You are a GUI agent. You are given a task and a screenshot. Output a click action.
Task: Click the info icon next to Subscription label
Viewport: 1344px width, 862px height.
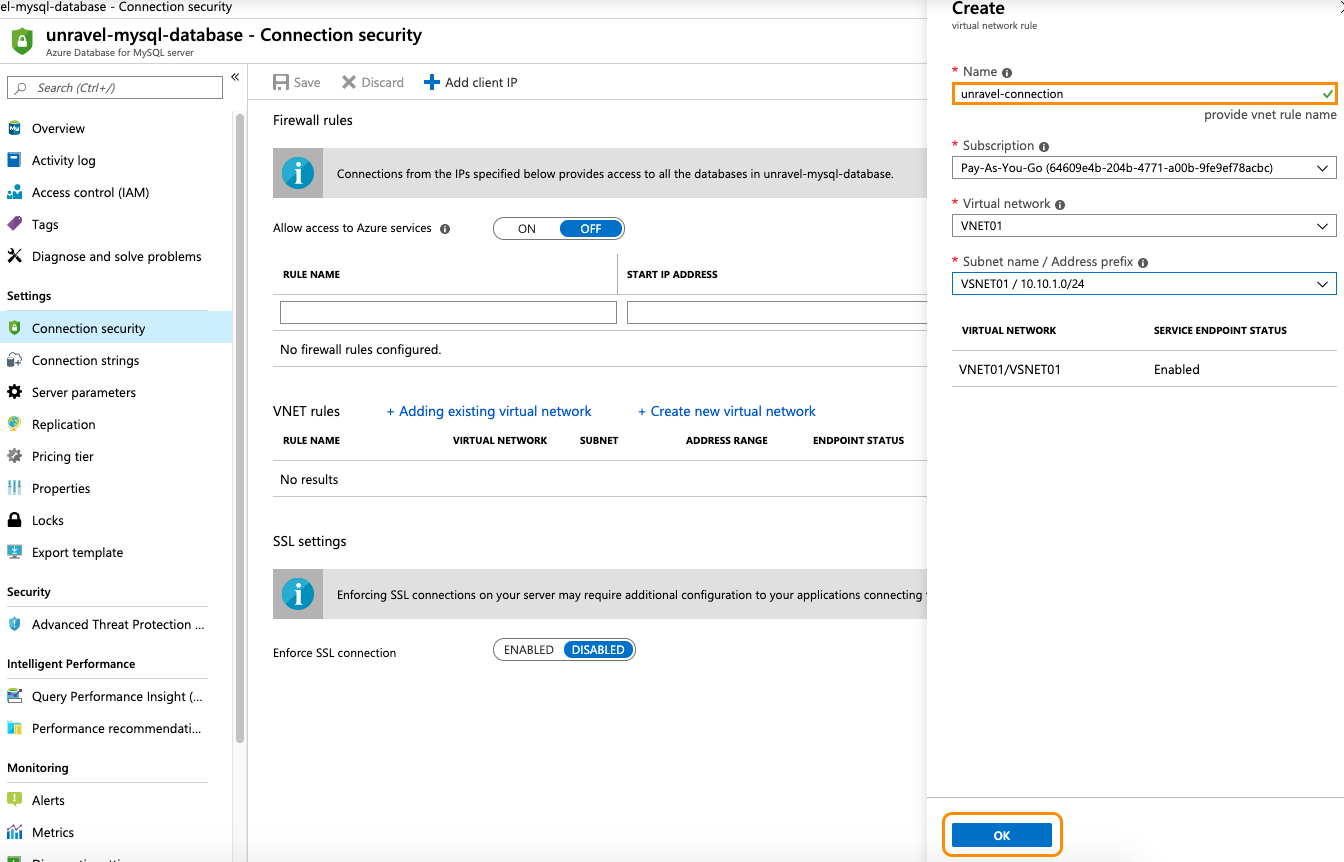point(1044,146)
